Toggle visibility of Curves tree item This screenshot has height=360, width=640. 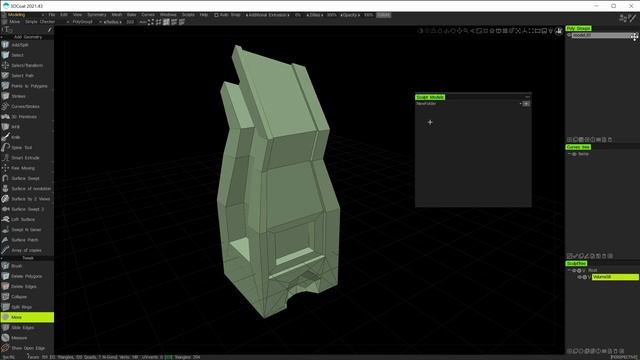(x=574, y=154)
